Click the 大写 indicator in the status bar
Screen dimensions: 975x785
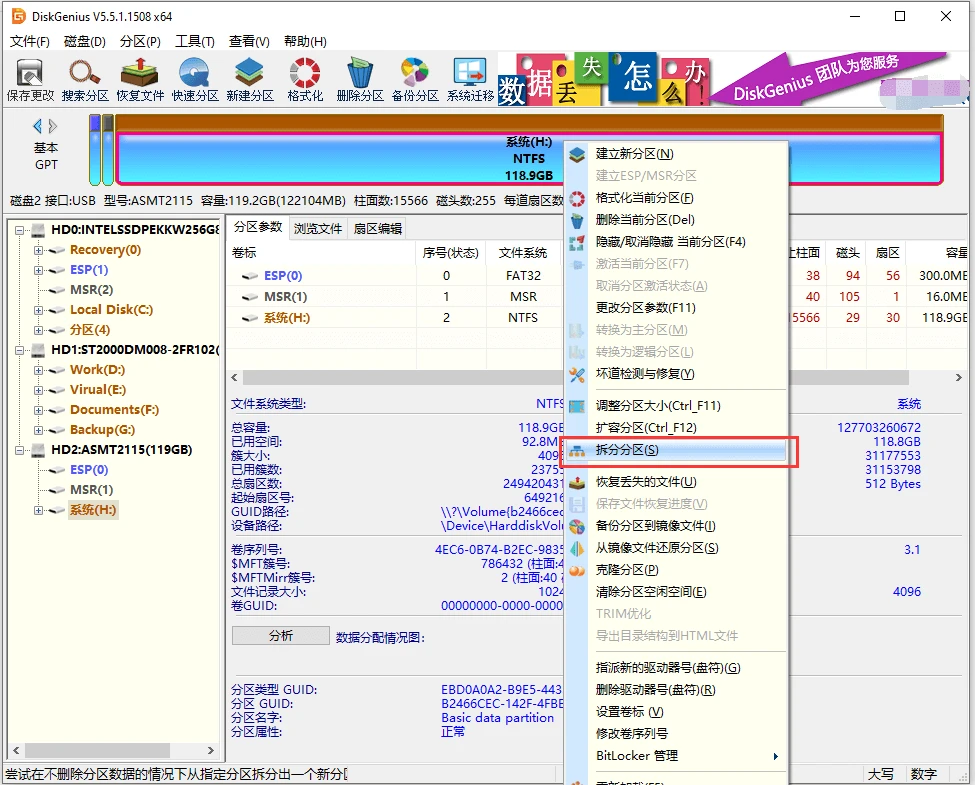[883, 772]
